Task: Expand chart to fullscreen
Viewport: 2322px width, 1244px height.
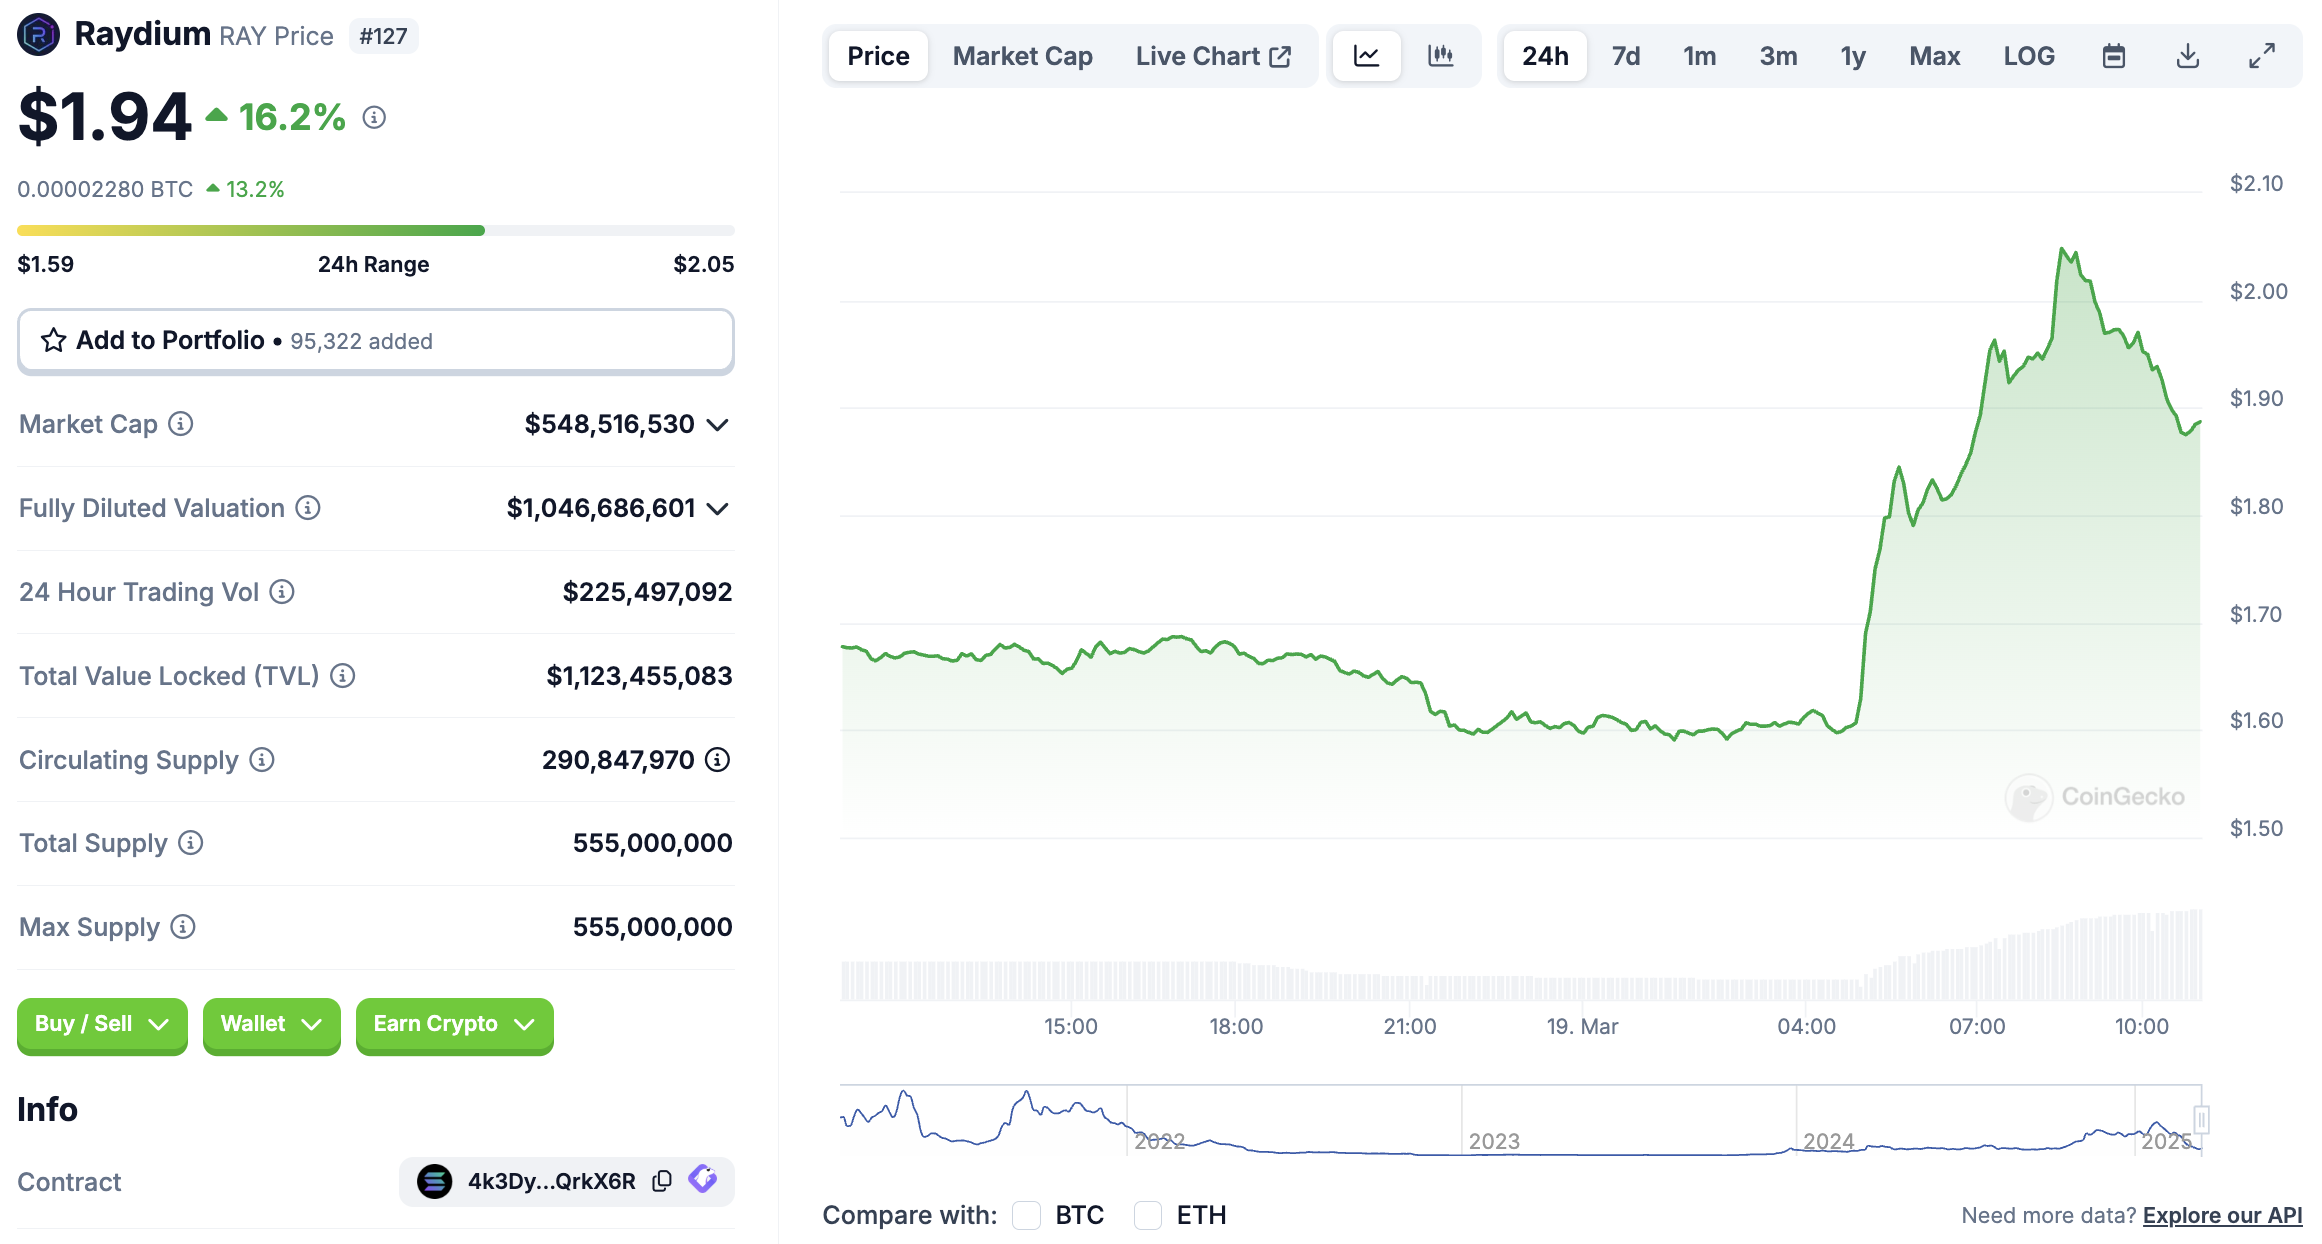Action: pyautogui.click(x=2261, y=56)
